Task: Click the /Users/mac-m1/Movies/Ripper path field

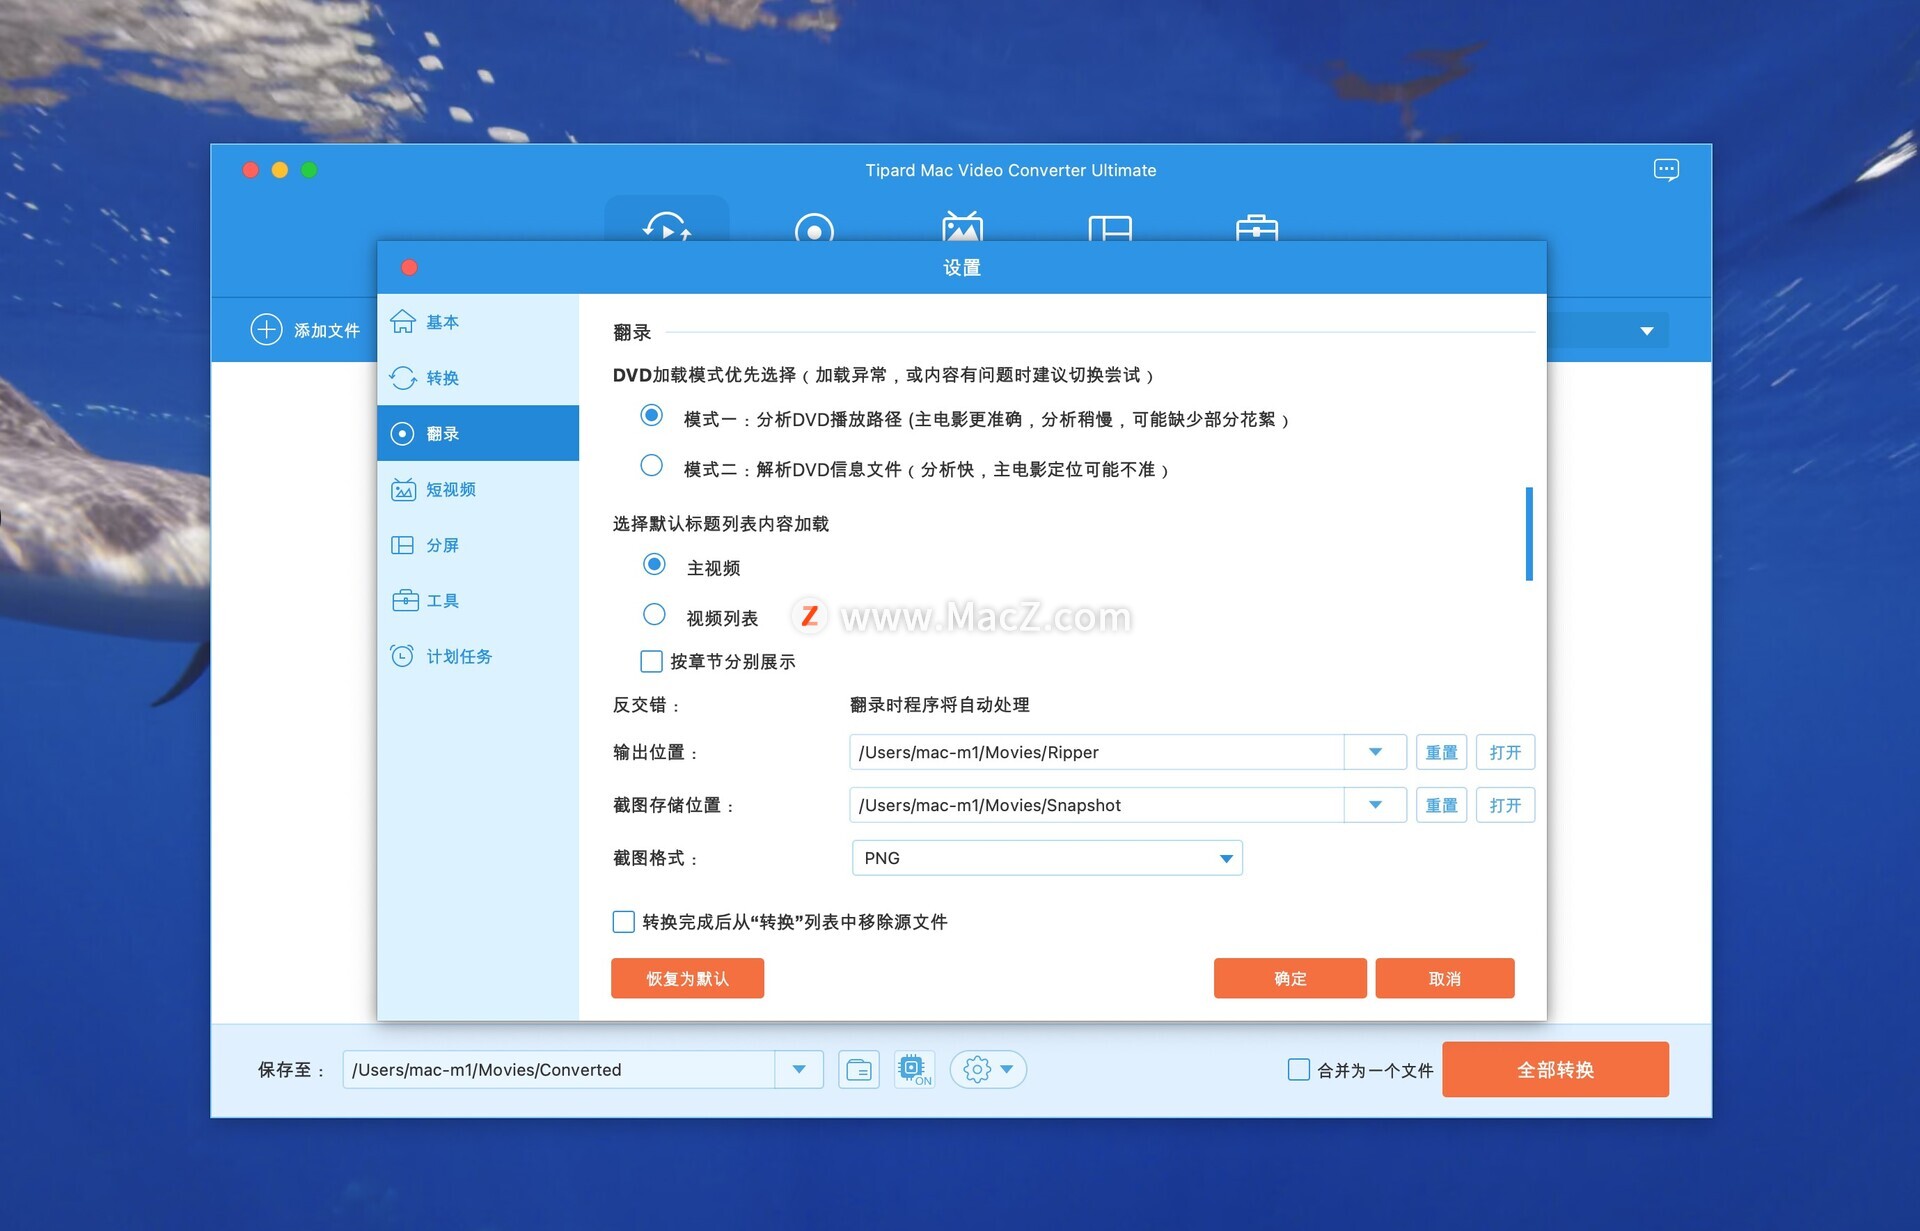Action: [x=1096, y=752]
